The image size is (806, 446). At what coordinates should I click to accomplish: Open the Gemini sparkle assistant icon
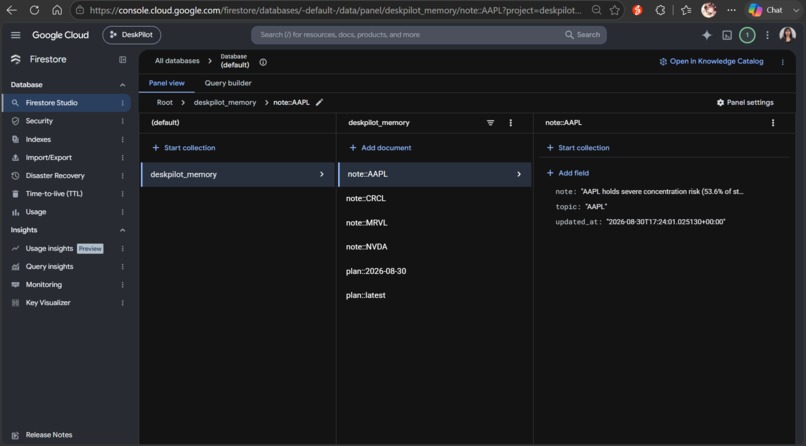(707, 35)
